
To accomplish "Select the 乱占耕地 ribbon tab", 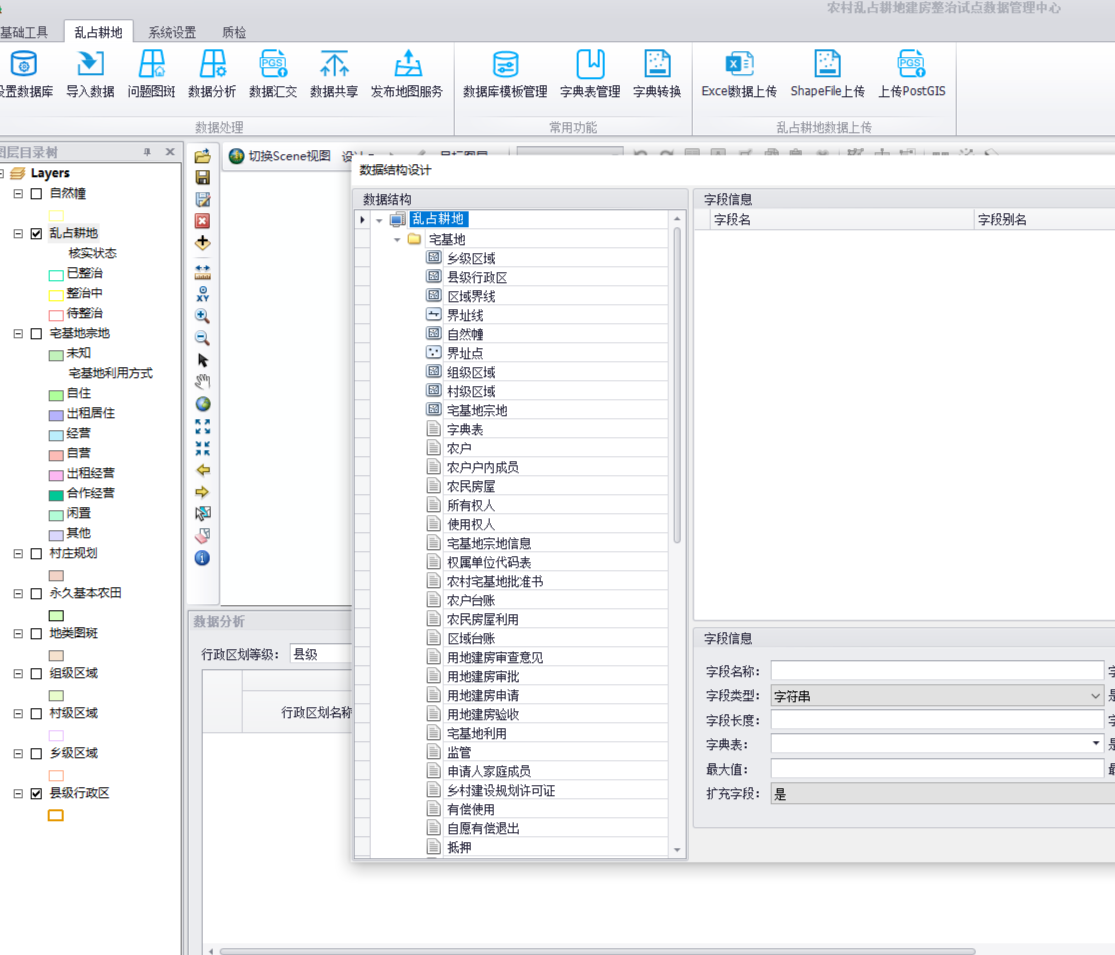I will (98, 32).
